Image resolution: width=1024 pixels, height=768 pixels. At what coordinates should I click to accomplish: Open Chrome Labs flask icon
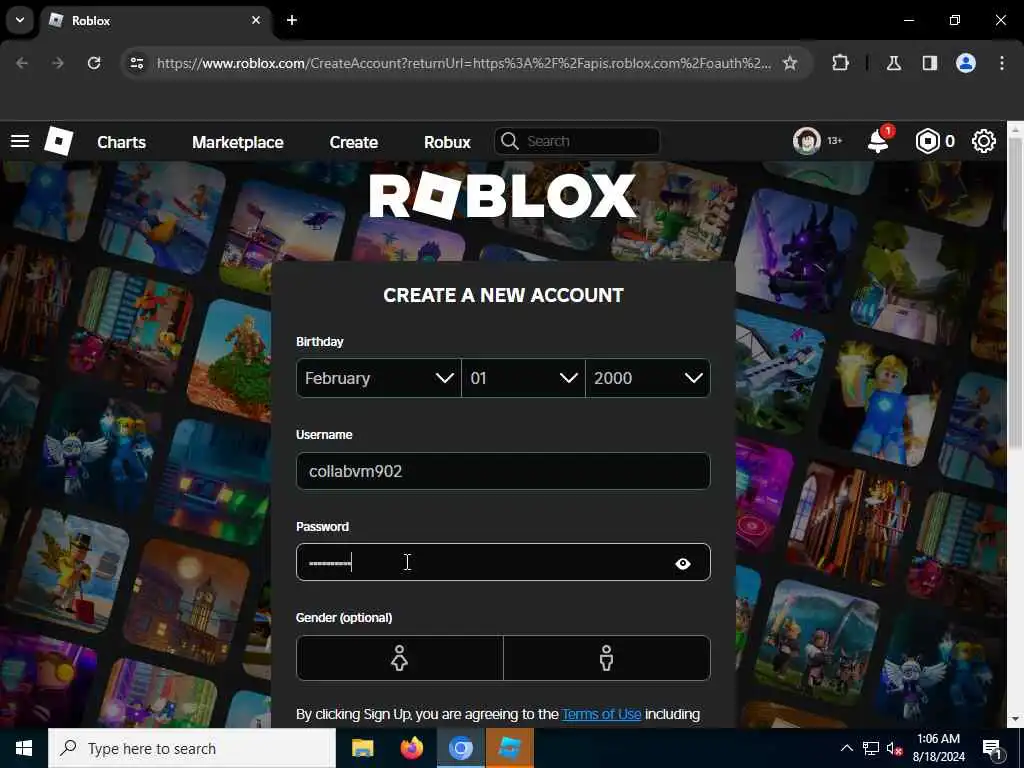coord(893,63)
